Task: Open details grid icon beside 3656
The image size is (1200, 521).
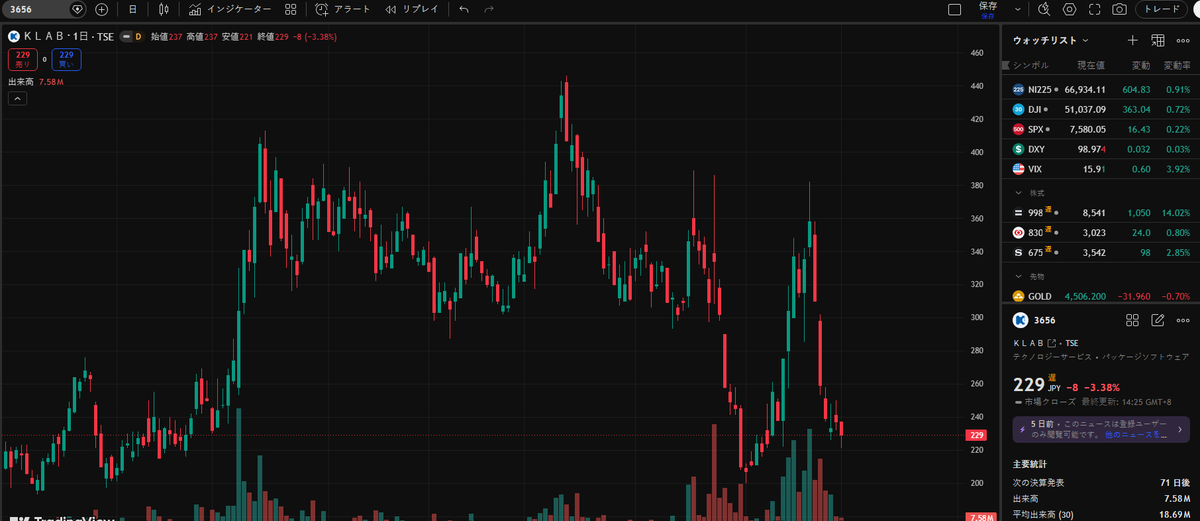Action: 1133,321
